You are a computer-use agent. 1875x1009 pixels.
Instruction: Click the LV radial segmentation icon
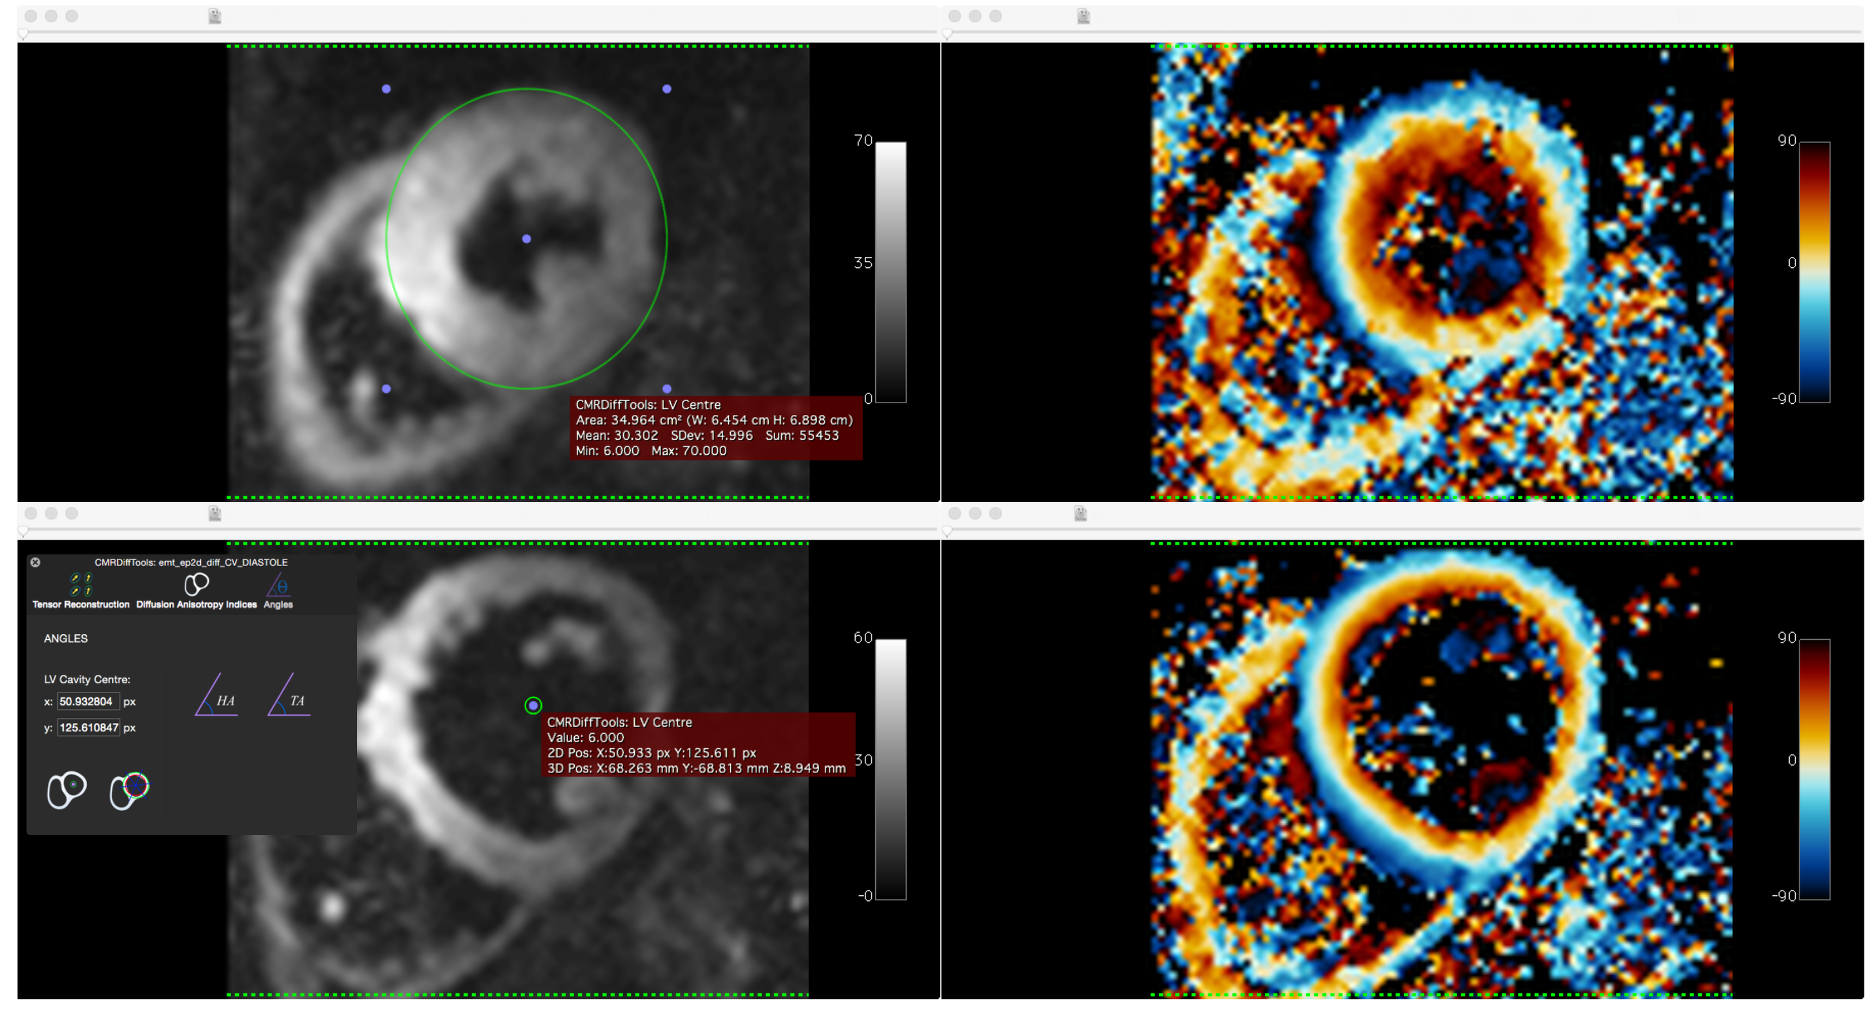pos(129,790)
